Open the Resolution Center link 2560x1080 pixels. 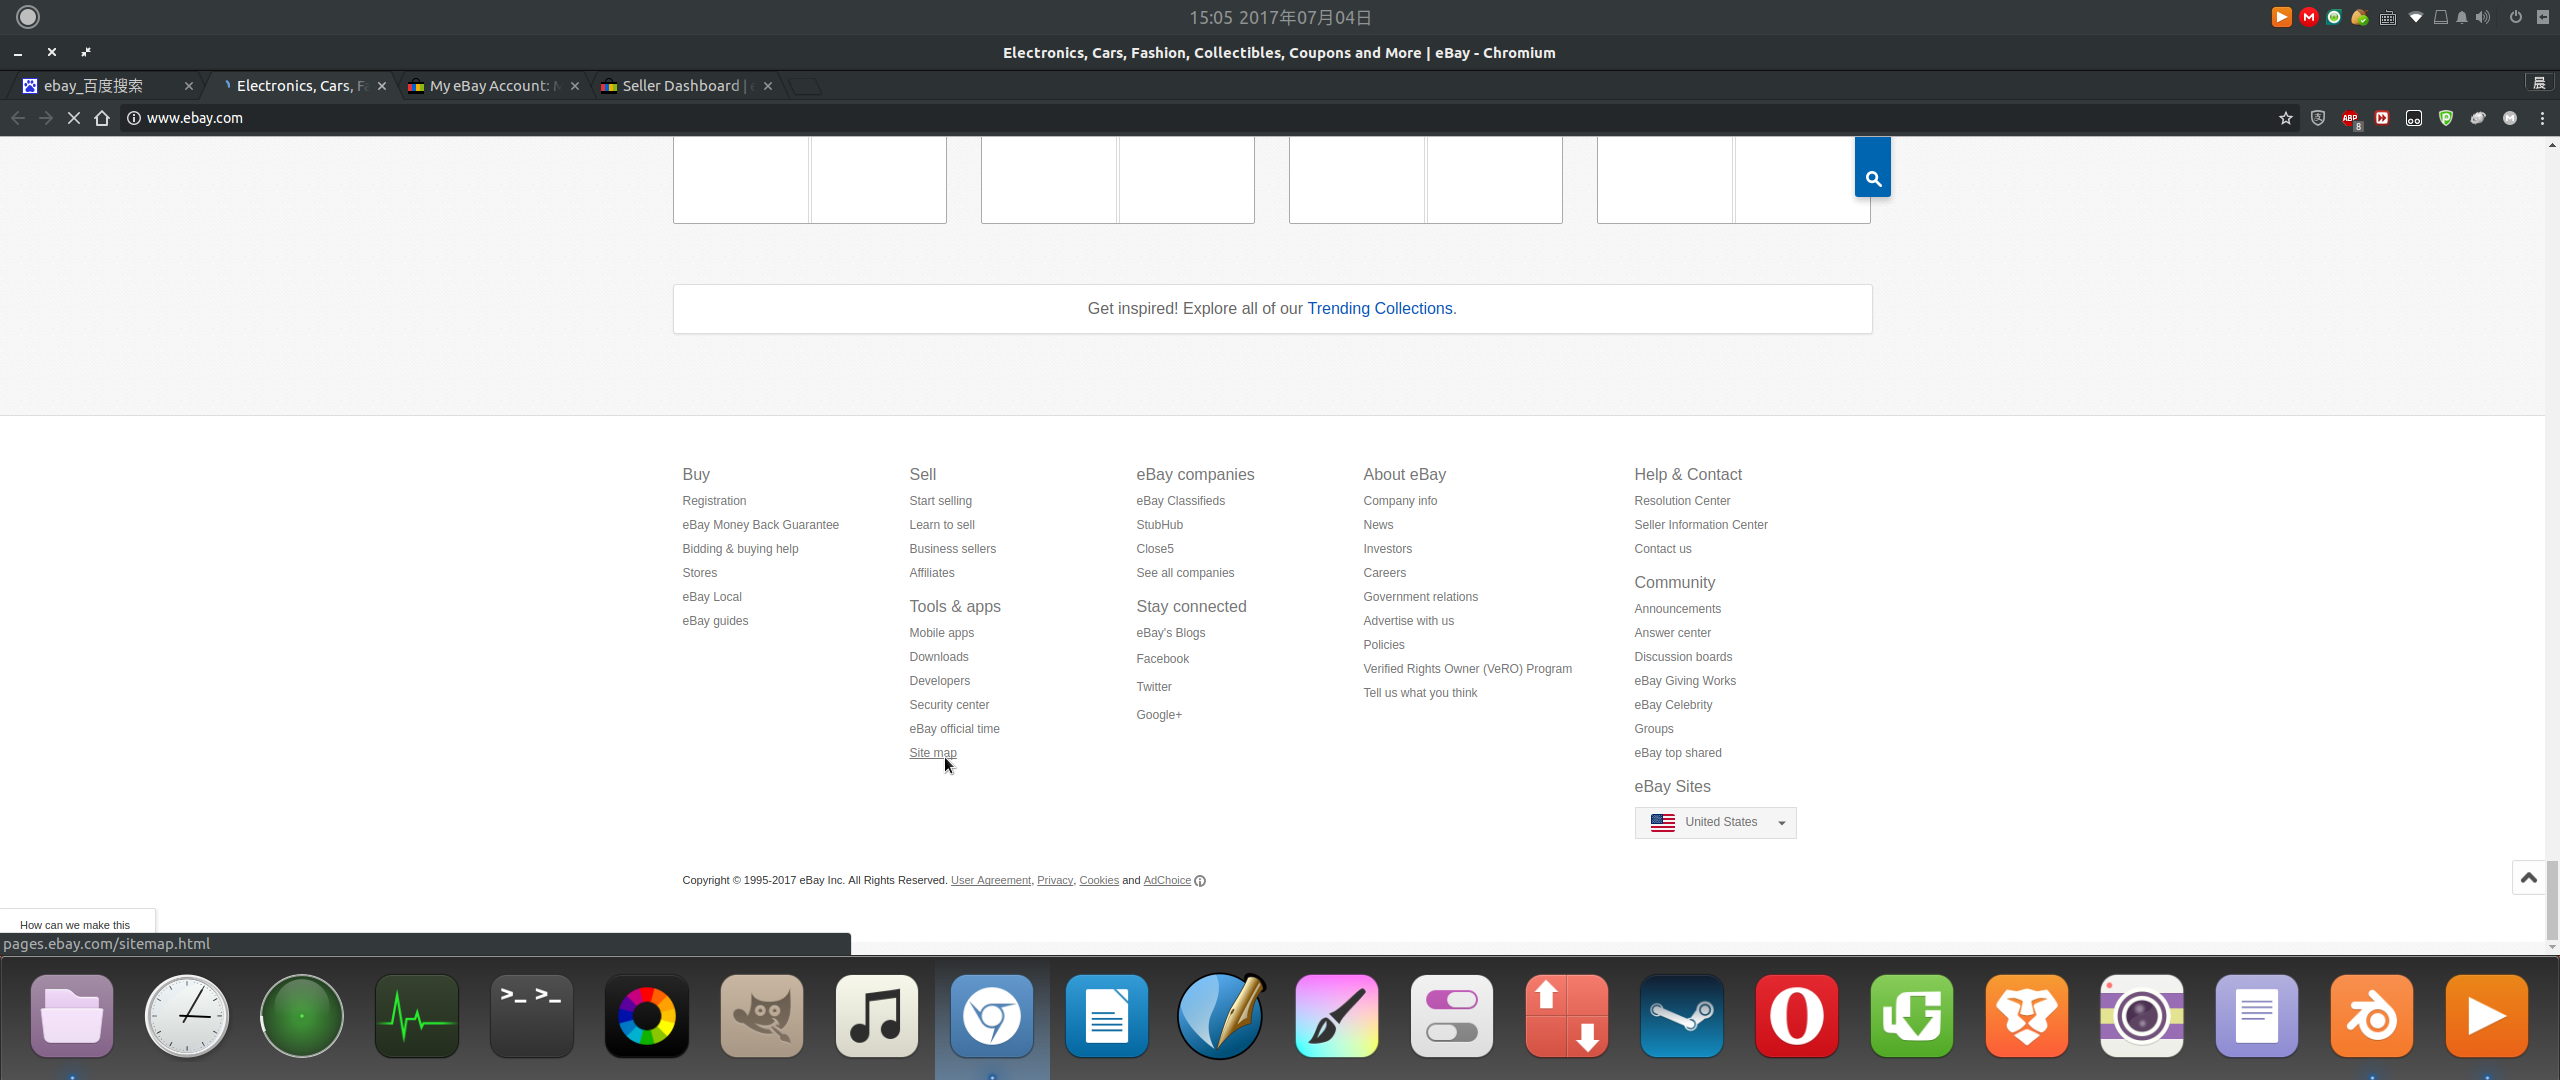[1682, 501]
